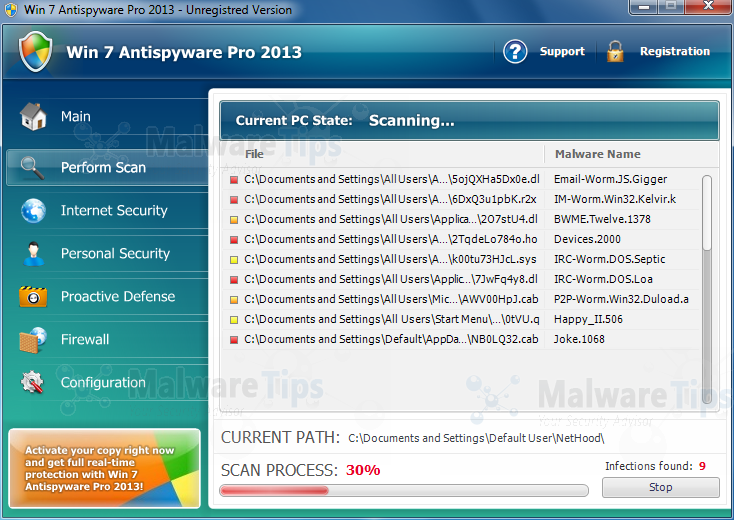Click the blue question mark Support icon
Screen dimensions: 734x520
tap(515, 51)
